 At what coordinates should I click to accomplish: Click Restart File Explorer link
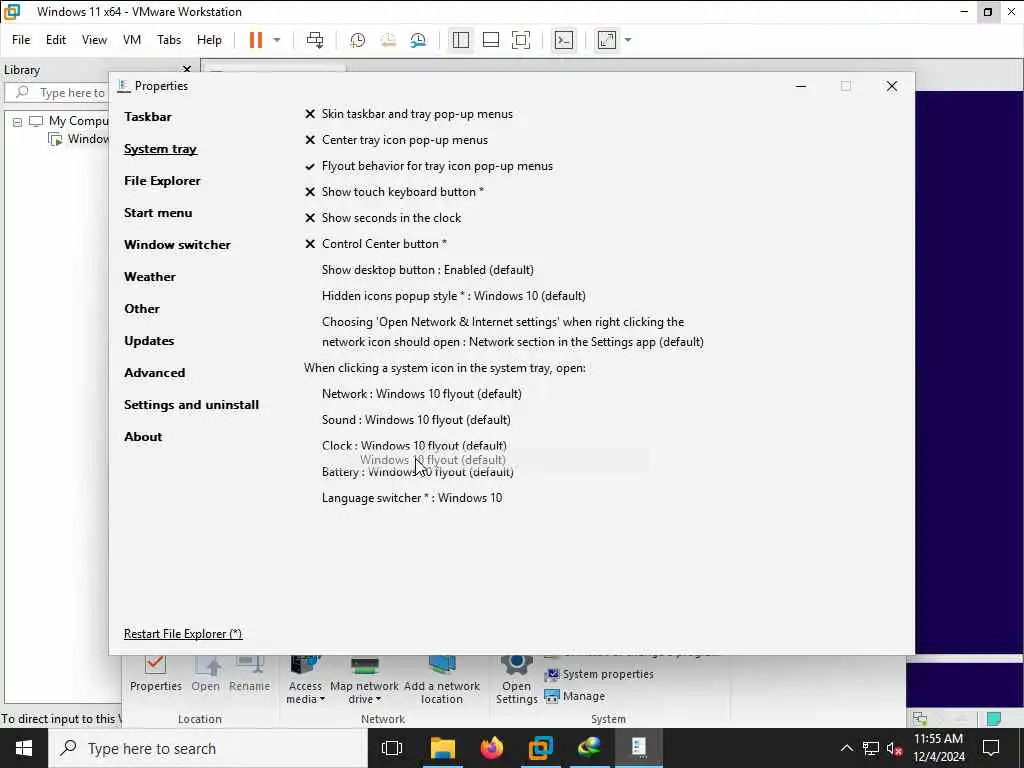(183, 634)
